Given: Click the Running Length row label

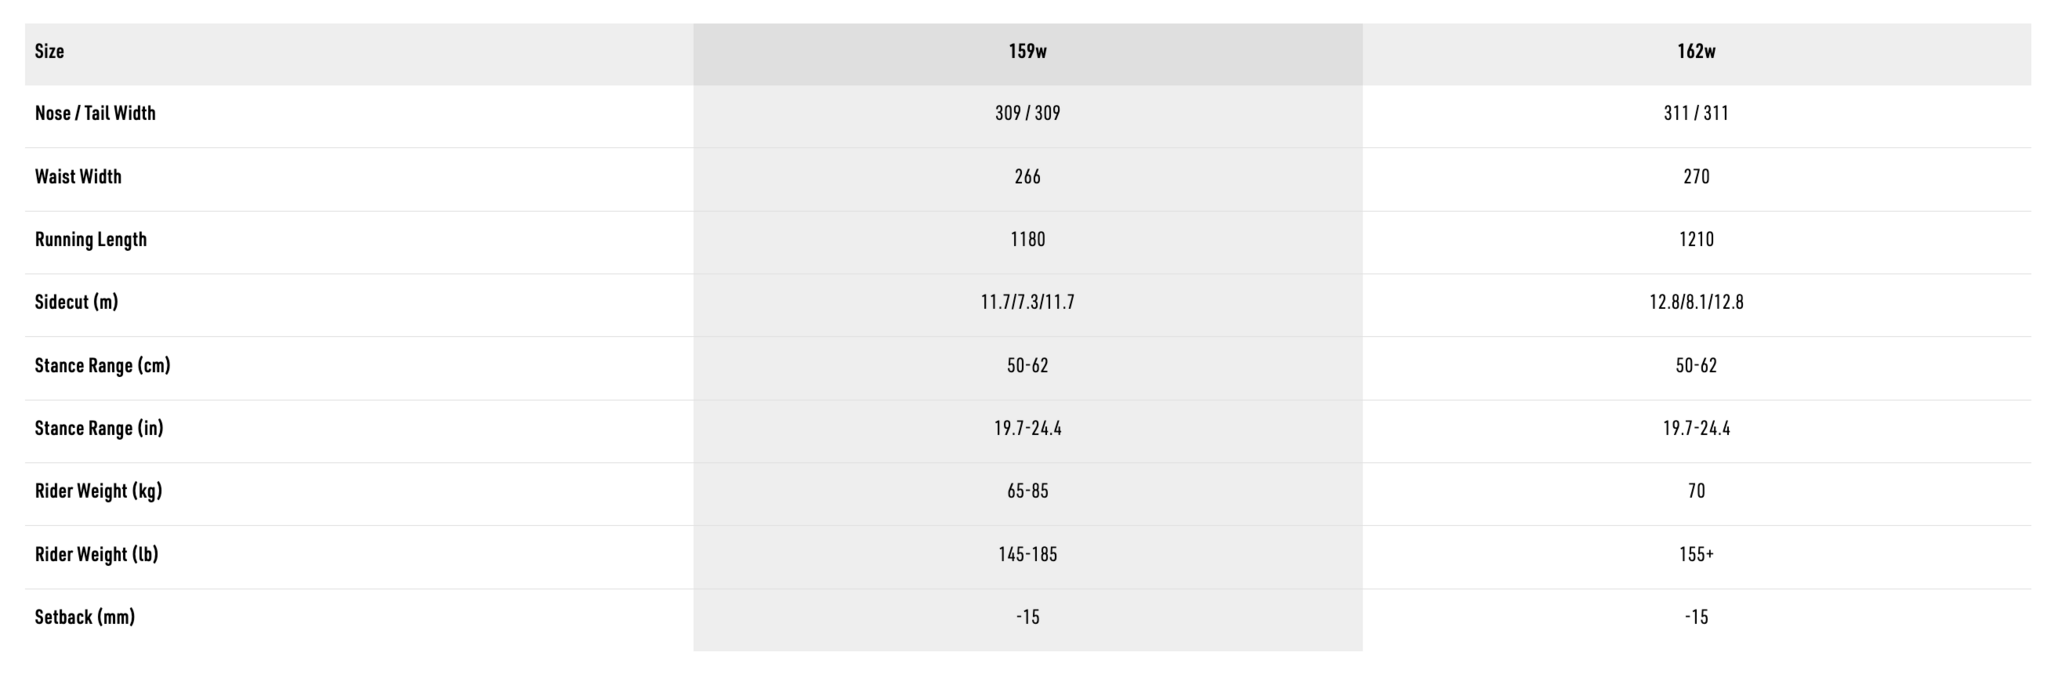Looking at the screenshot, I should point(91,240).
